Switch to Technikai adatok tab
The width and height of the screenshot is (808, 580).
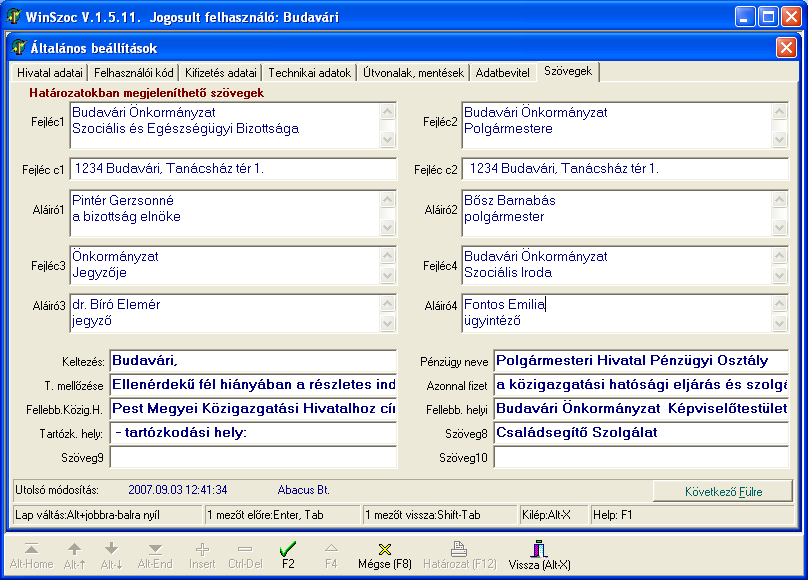(x=310, y=73)
